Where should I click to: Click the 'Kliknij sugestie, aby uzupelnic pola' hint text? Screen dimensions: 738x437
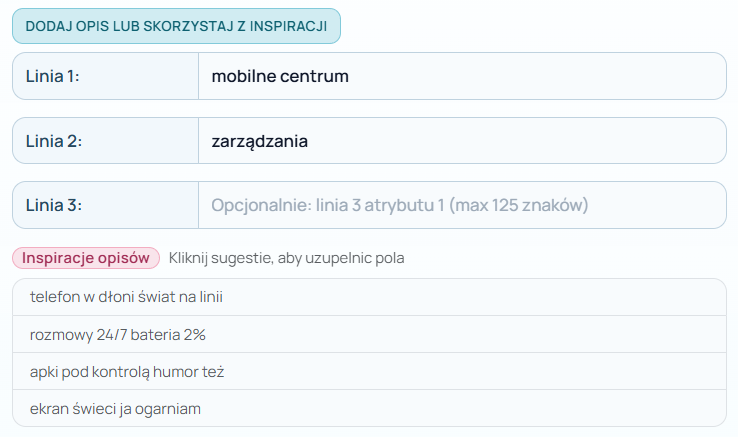pyautogui.click(x=287, y=258)
